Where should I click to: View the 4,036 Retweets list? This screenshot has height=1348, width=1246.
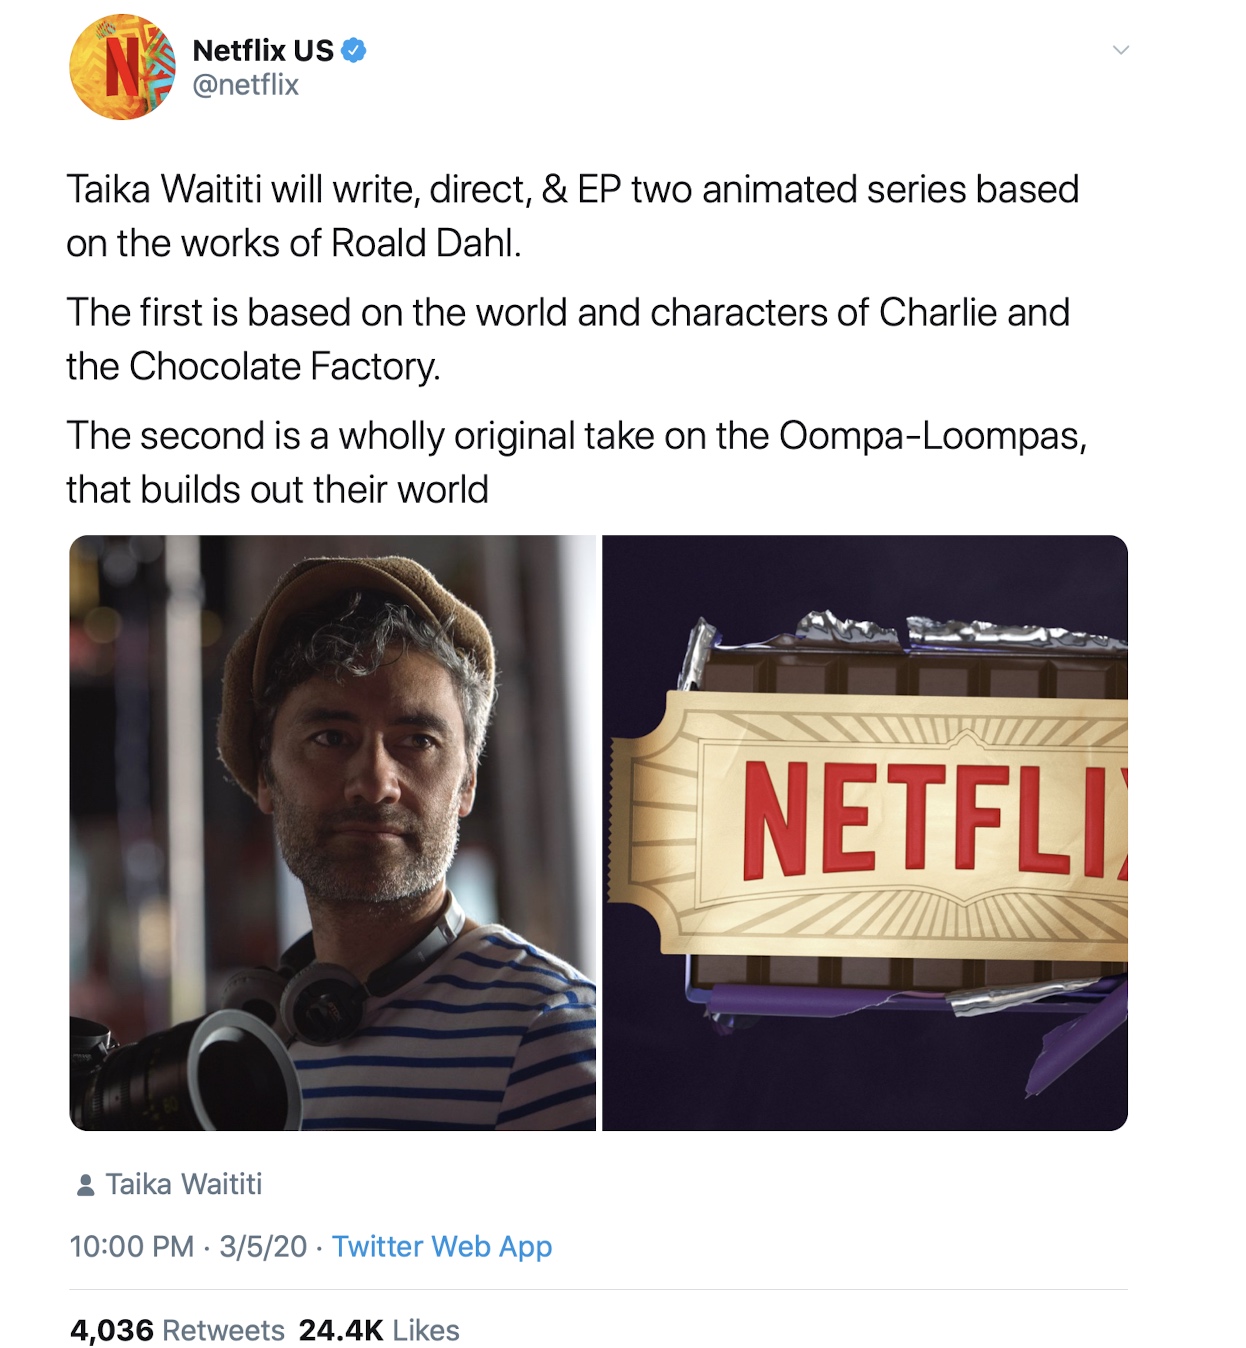(x=177, y=1330)
